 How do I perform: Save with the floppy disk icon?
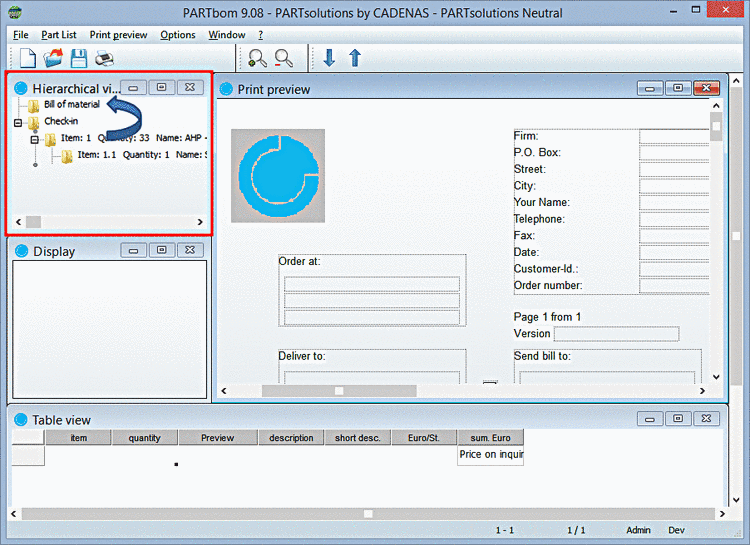coord(79,58)
